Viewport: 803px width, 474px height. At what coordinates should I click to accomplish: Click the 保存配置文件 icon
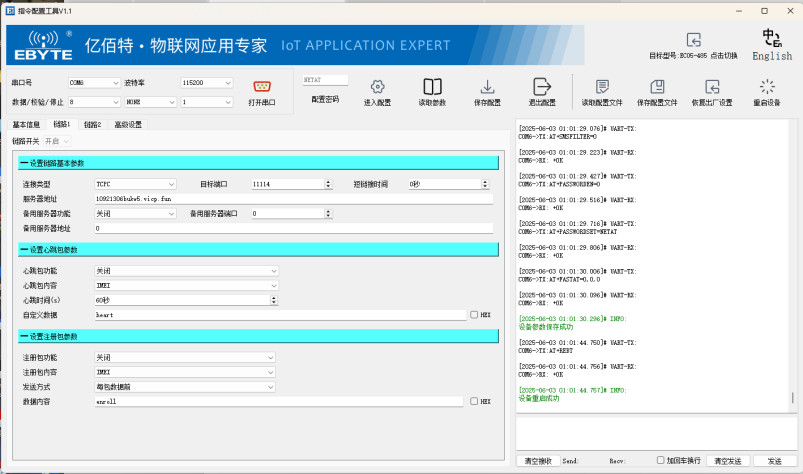(657, 87)
